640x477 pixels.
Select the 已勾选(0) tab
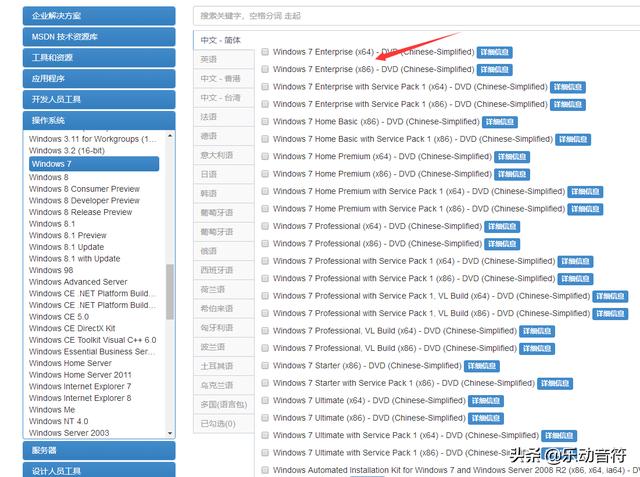pos(217,424)
